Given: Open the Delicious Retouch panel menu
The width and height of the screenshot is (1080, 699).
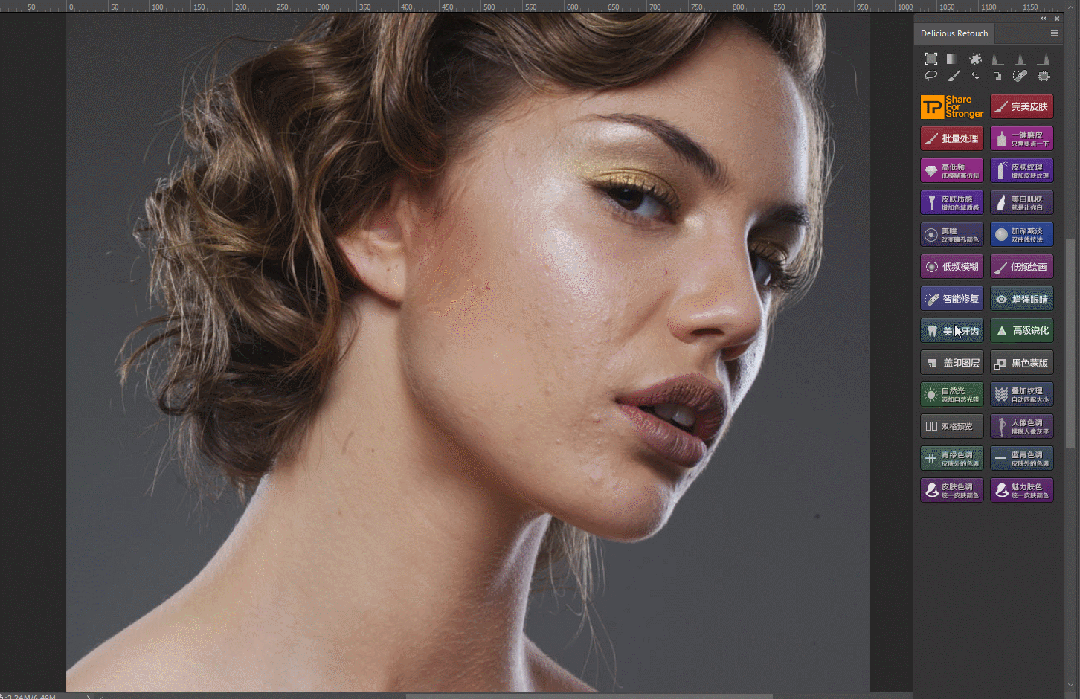Looking at the screenshot, I should (1054, 33).
